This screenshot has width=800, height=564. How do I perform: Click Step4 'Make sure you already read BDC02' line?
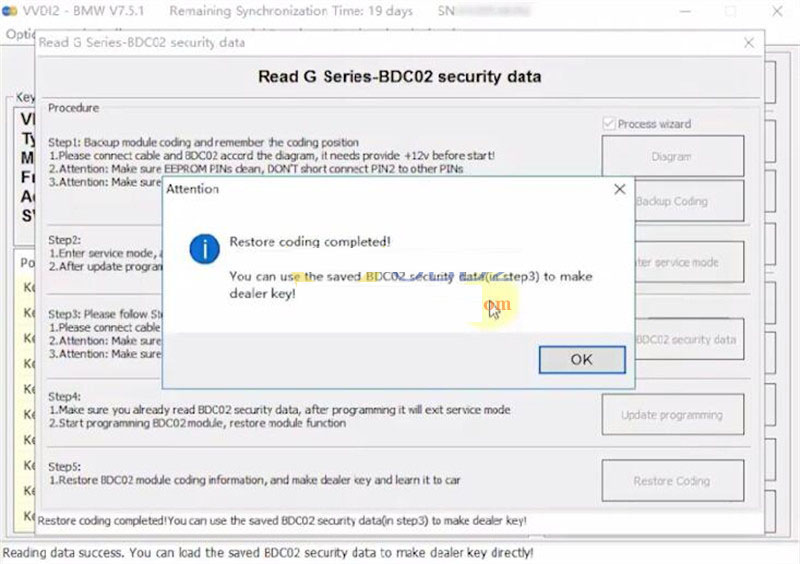[x=279, y=409]
